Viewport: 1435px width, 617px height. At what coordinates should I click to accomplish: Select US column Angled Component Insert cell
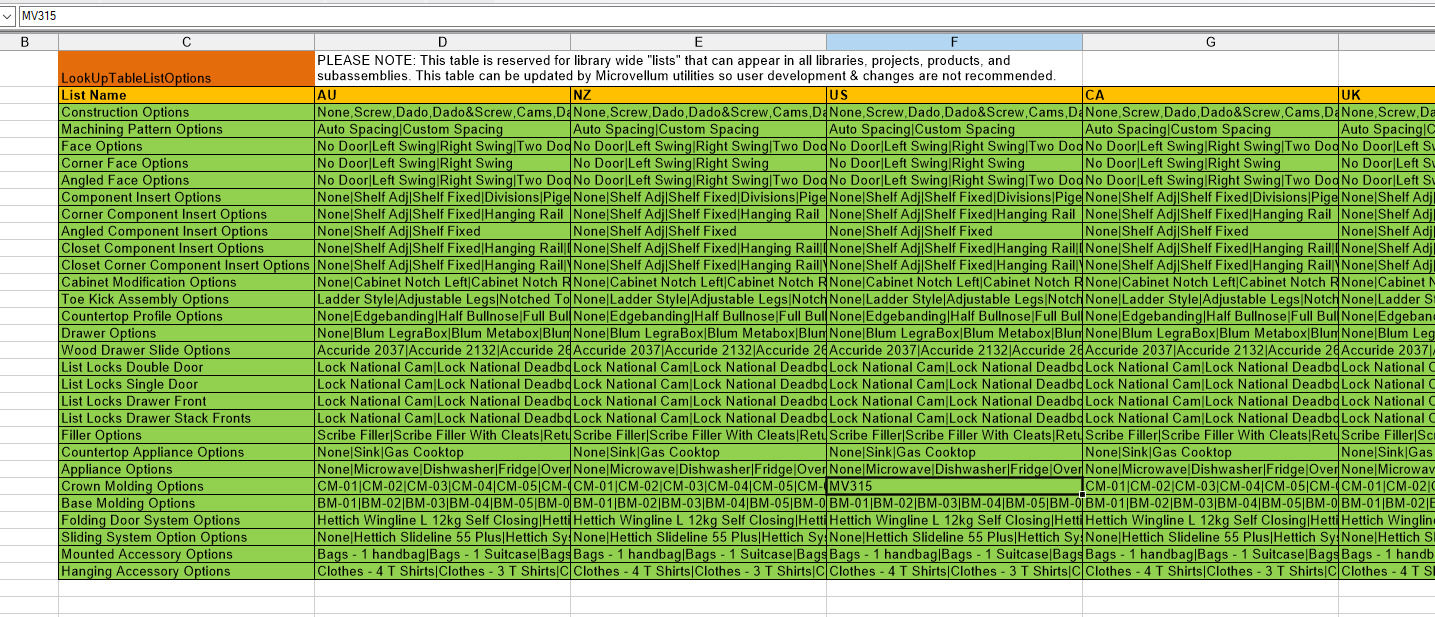coord(954,231)
